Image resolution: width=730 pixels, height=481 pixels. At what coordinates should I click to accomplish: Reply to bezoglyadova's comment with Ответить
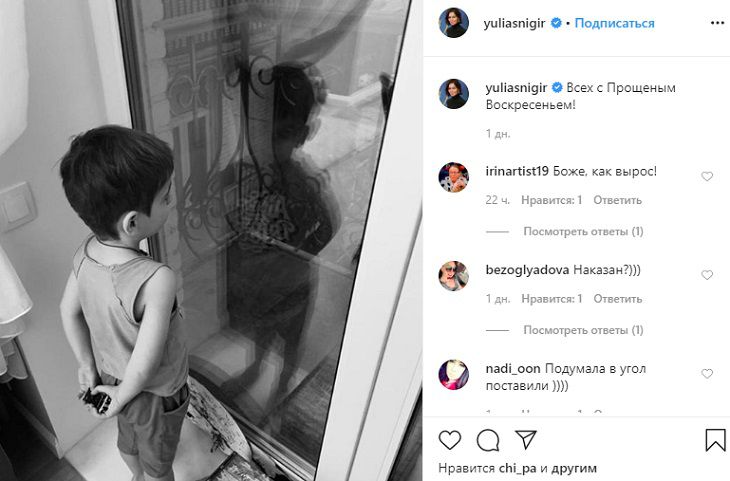[x=617, y=299]
